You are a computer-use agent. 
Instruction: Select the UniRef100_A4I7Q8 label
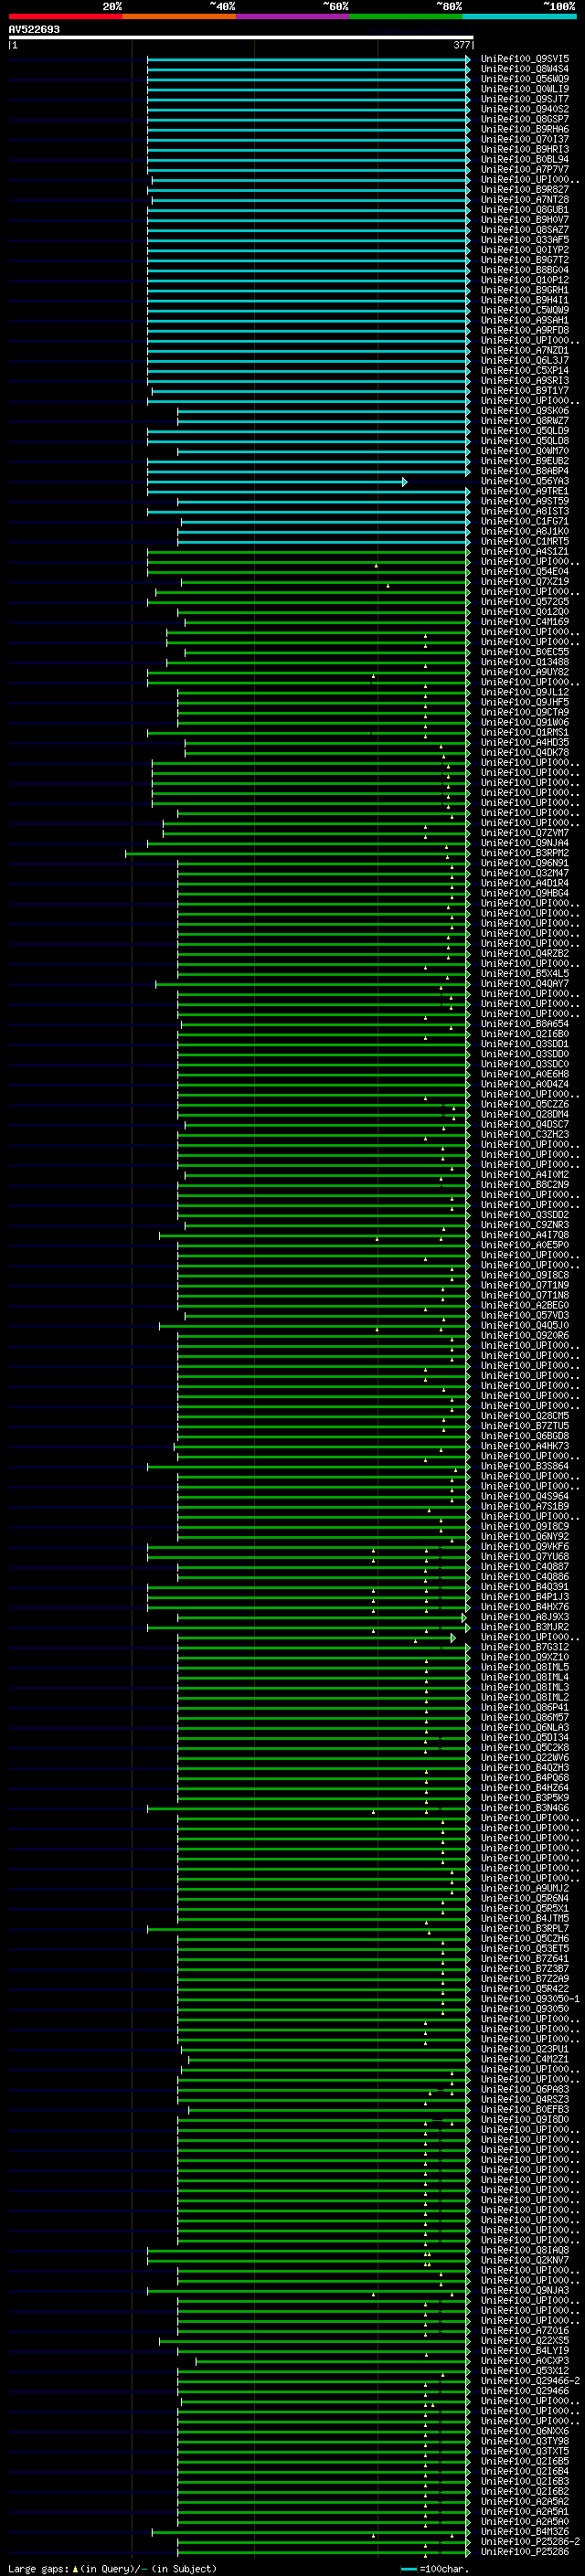525,1235
